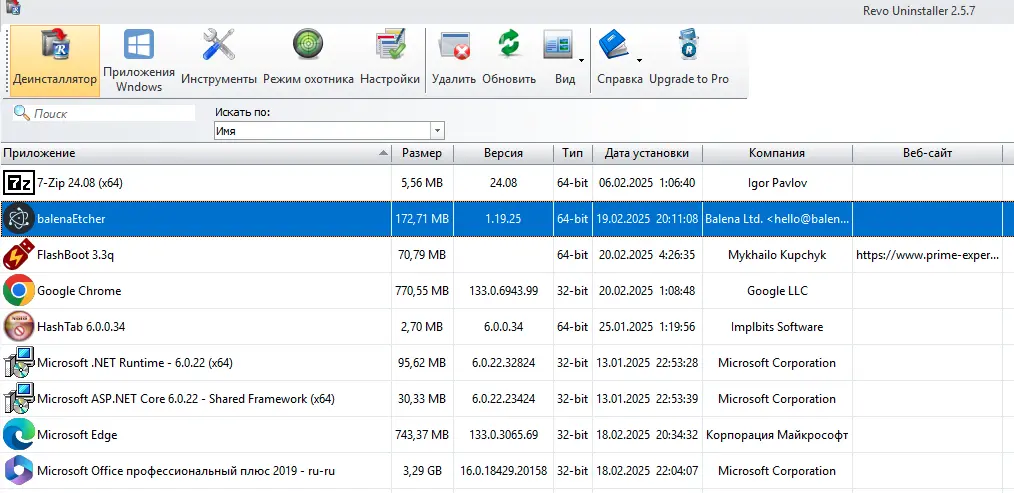Viewport: 1014px width, 493px height.
Task: Click the Mykhailo Kupchyk company cell
Action: (777, 255)
